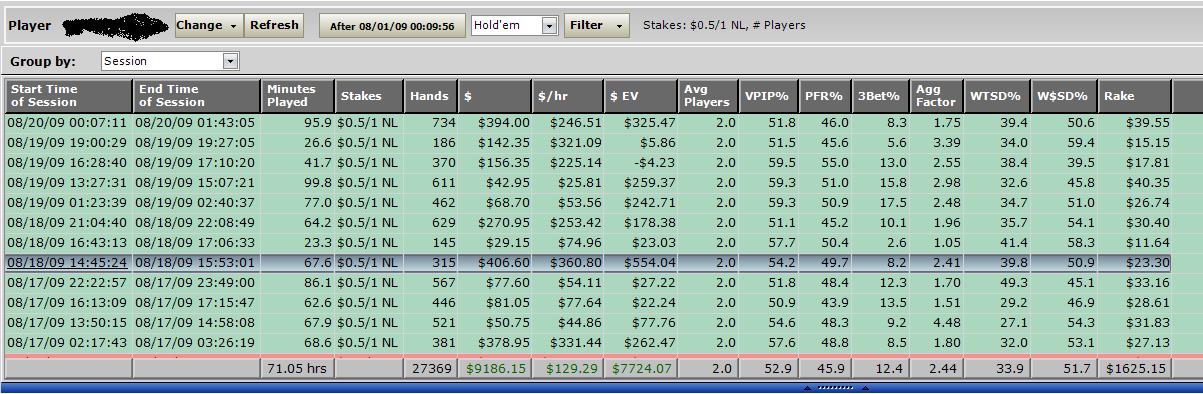Screen dimensions: 1203x394
Task: Click the splitter grip below the totals row
Action: [835, 387]
